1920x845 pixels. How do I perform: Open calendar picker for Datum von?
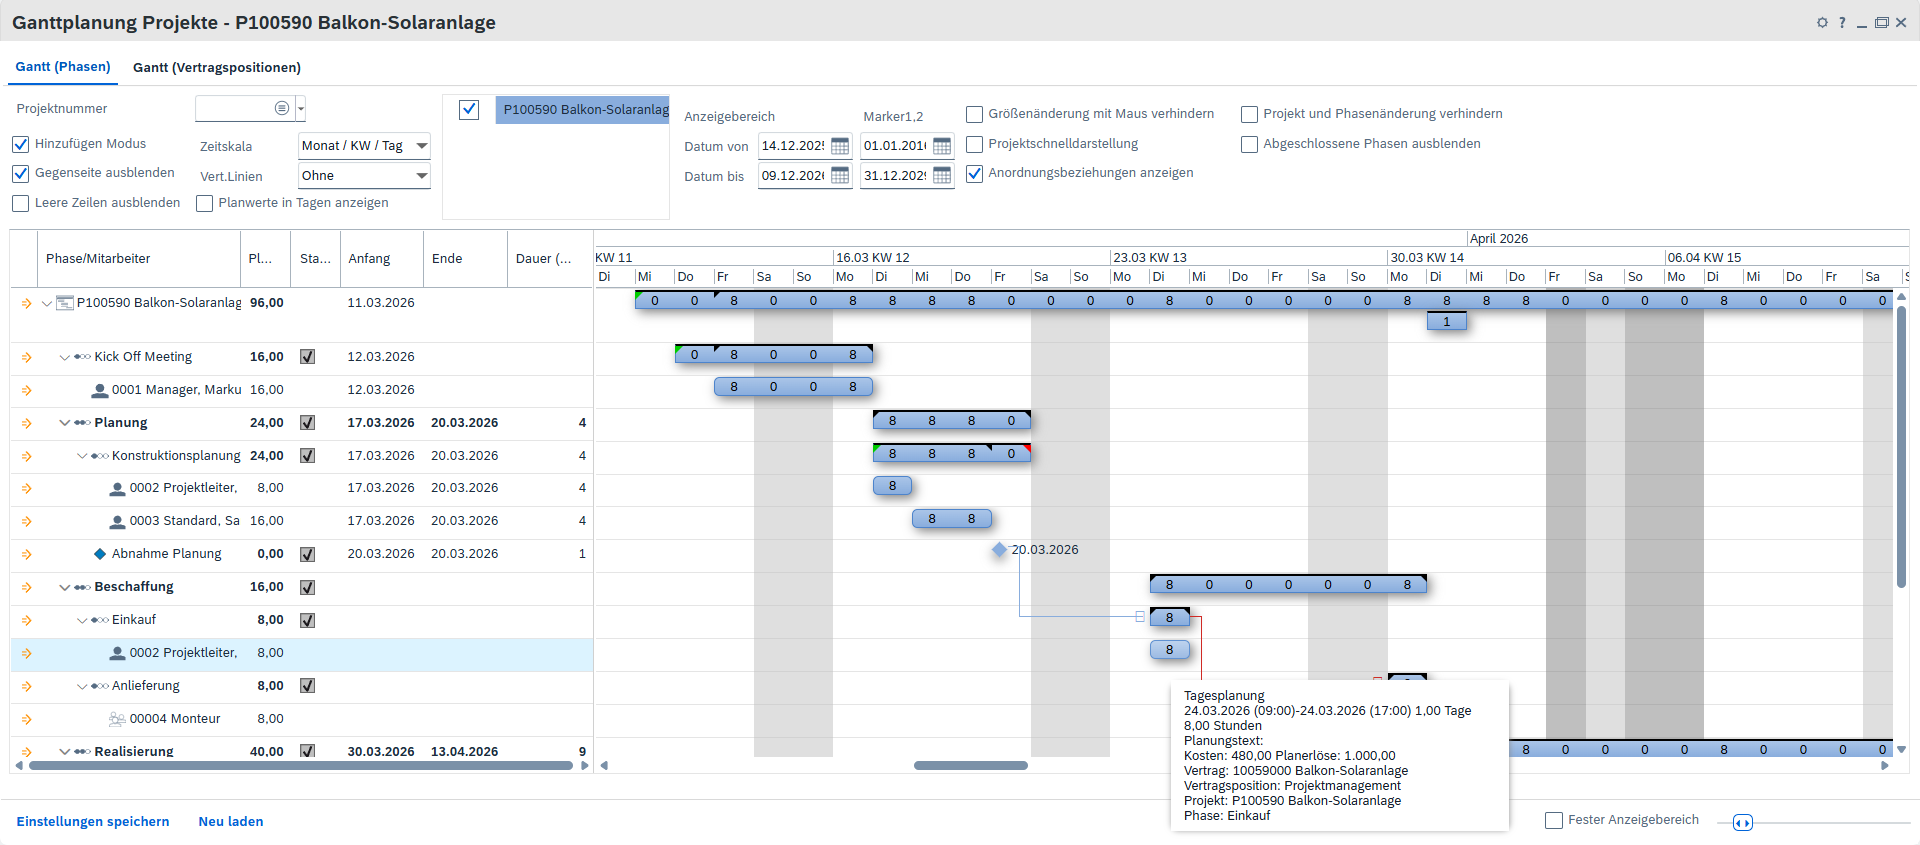pyautogui.click(x=840, y=146)
